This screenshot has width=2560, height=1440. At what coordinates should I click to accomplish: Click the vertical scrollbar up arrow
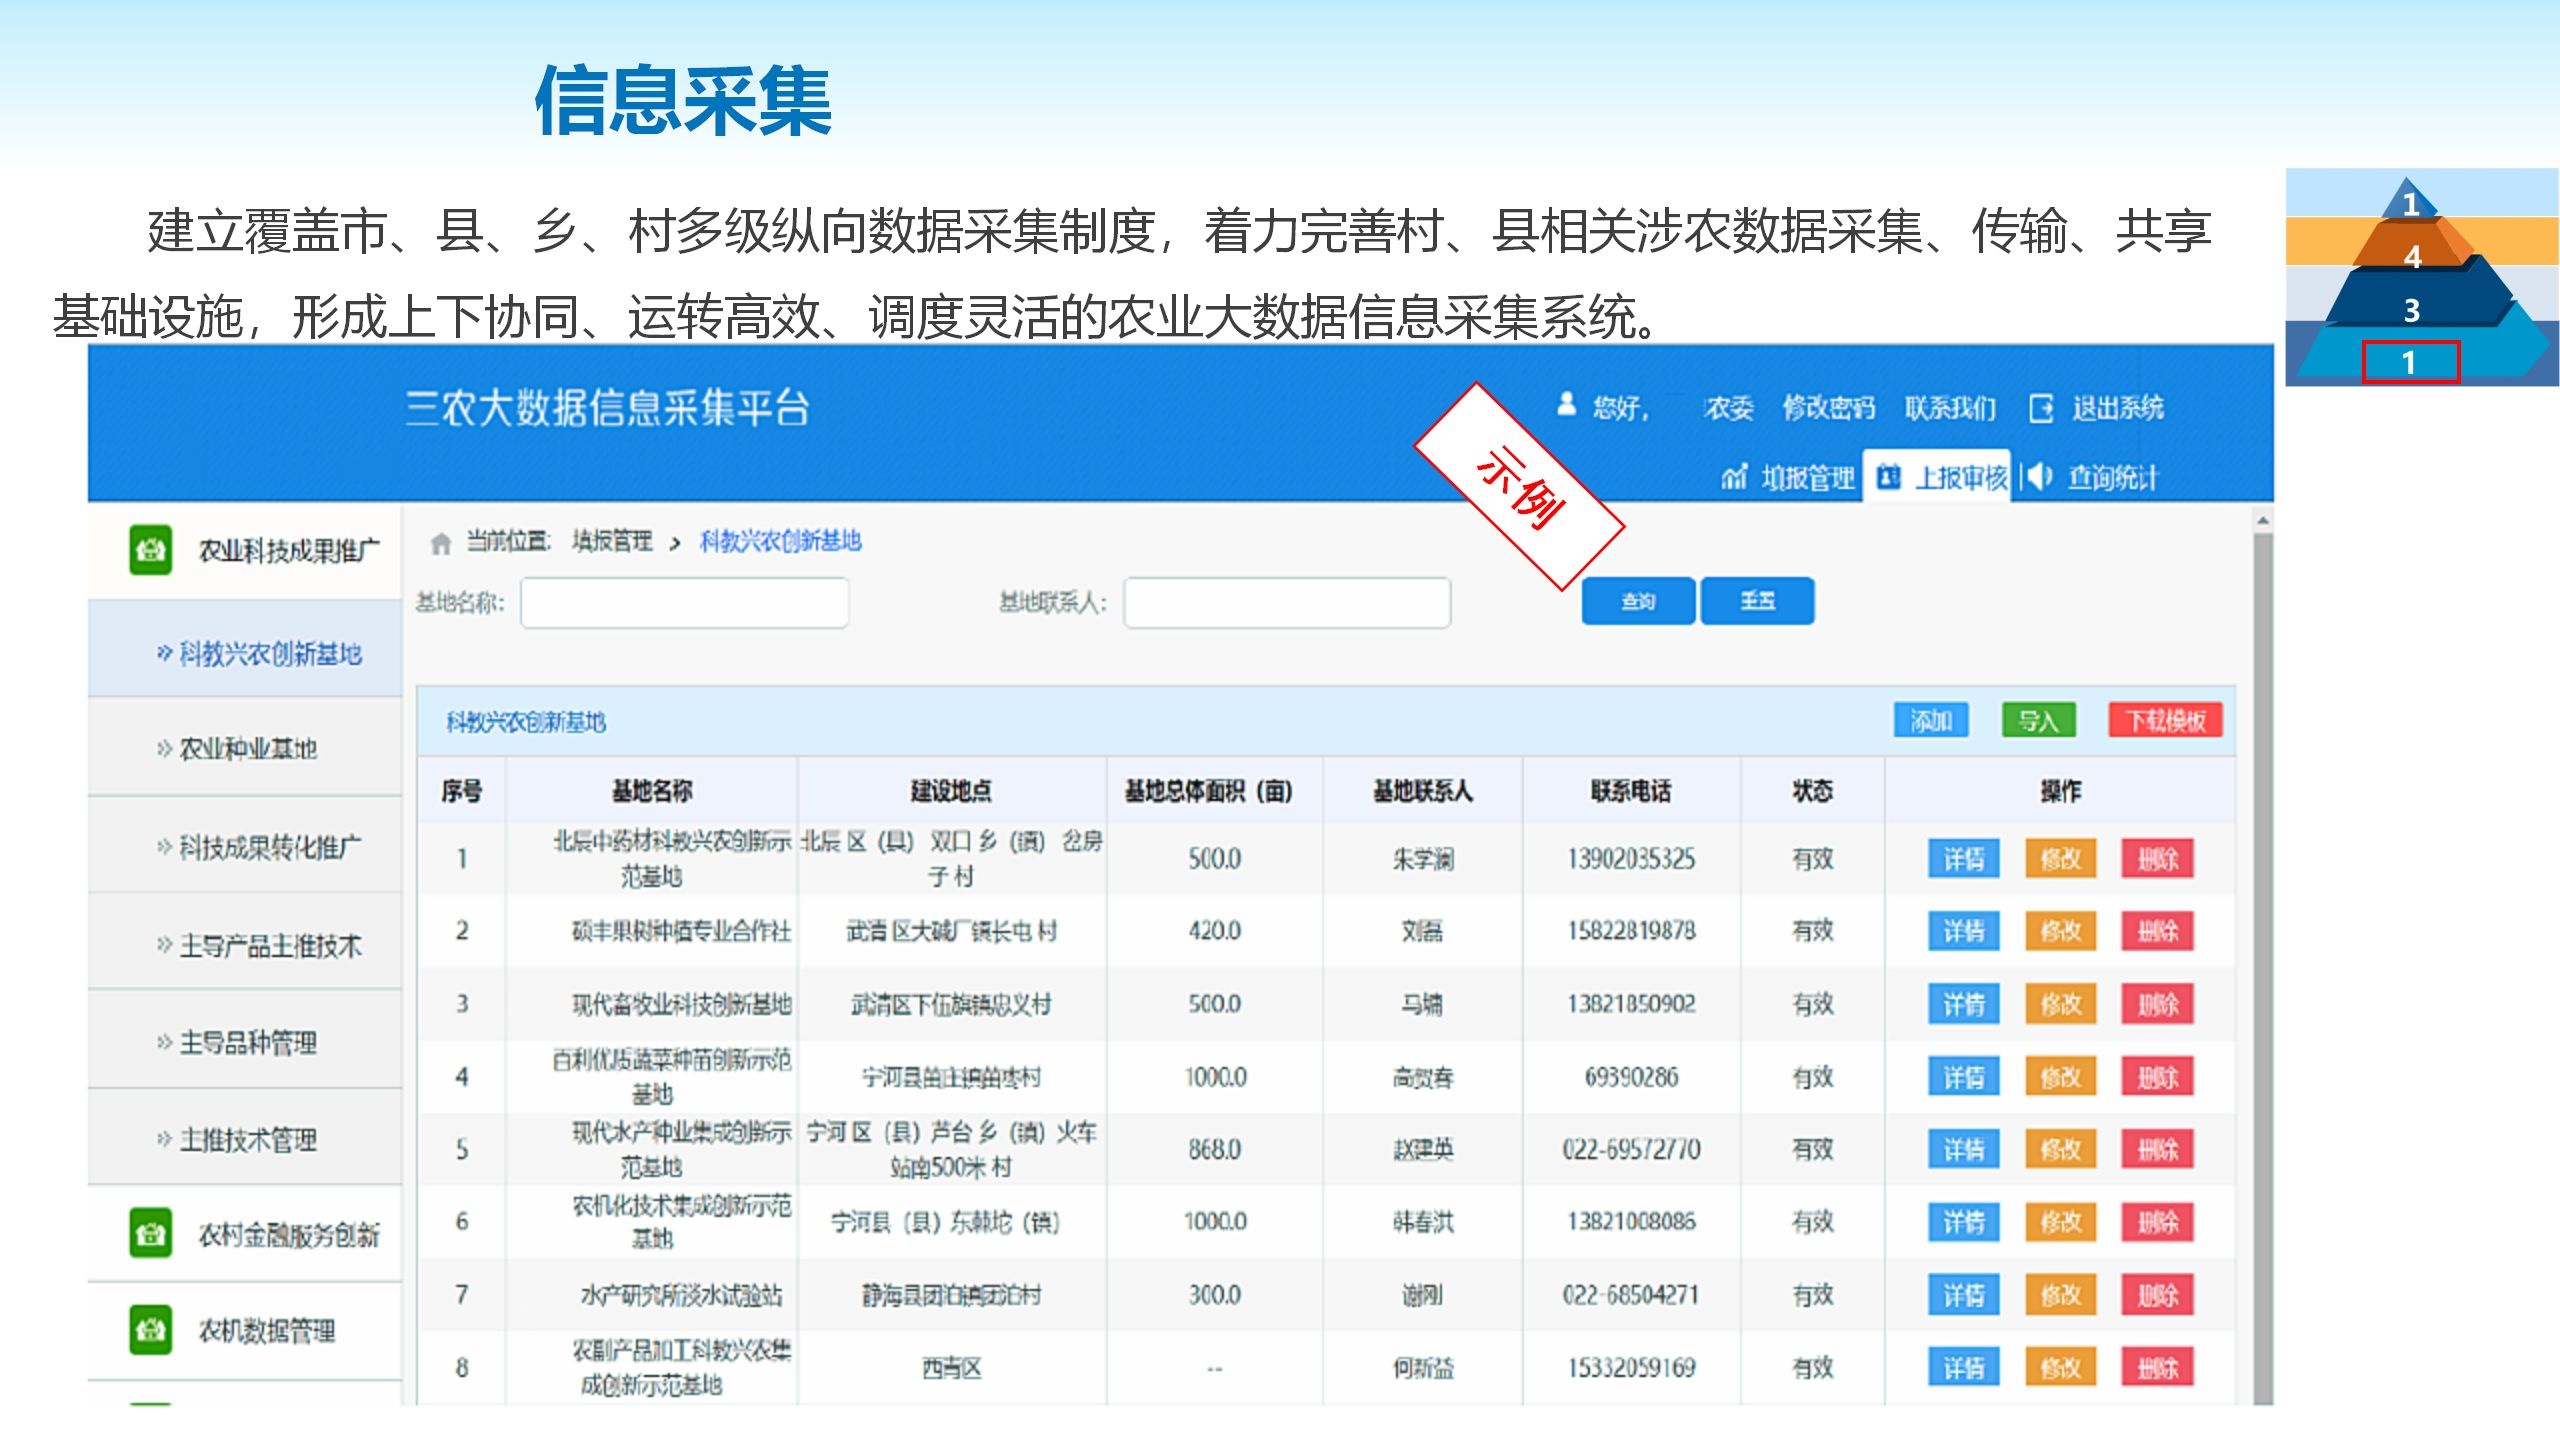point(2263,521)
